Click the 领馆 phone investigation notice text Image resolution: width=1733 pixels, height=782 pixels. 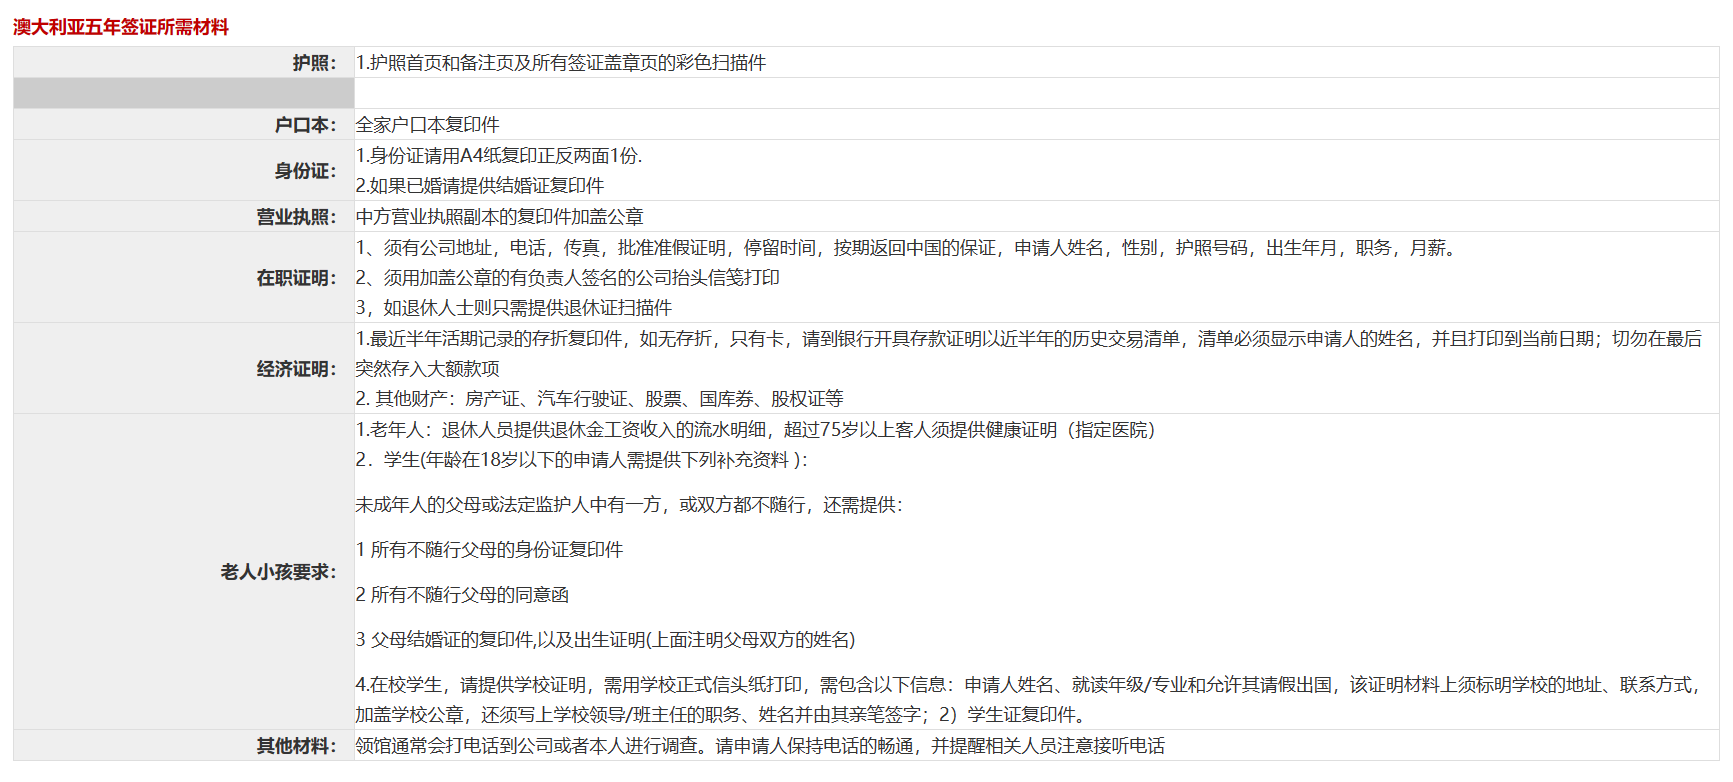point(760,746)
